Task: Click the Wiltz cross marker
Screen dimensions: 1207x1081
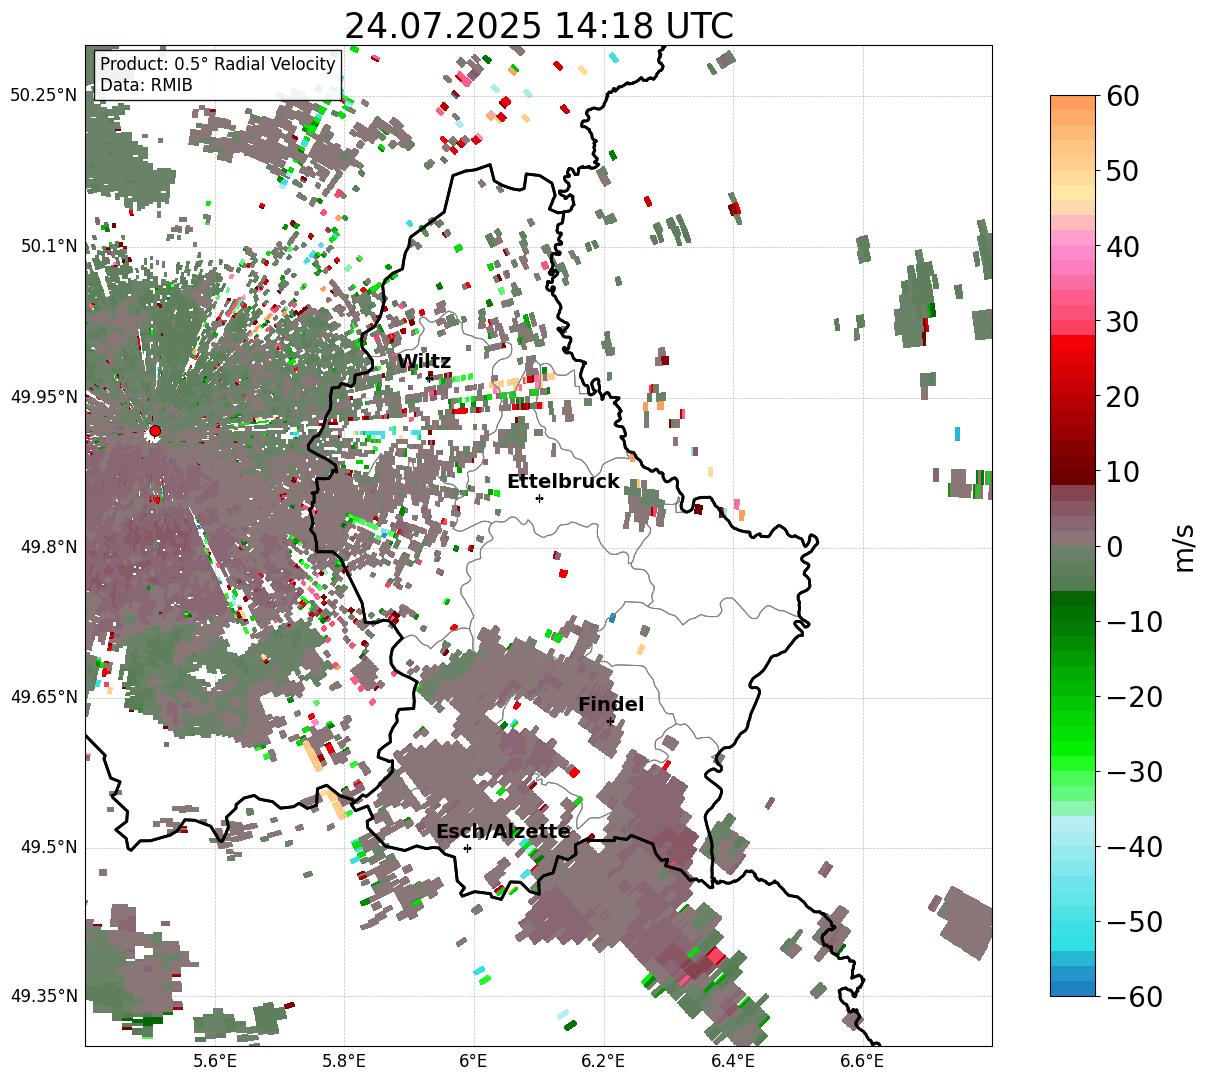Action: coord(430,378)
